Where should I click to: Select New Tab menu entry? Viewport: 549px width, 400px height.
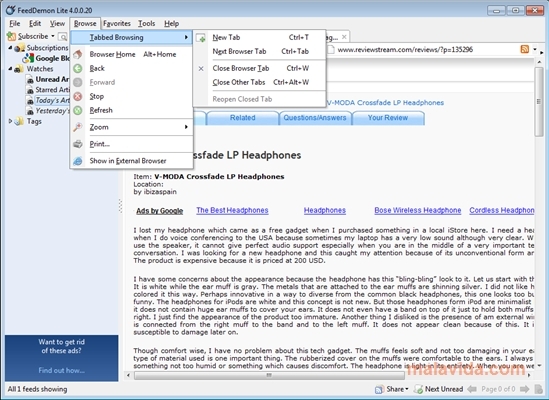259,37
